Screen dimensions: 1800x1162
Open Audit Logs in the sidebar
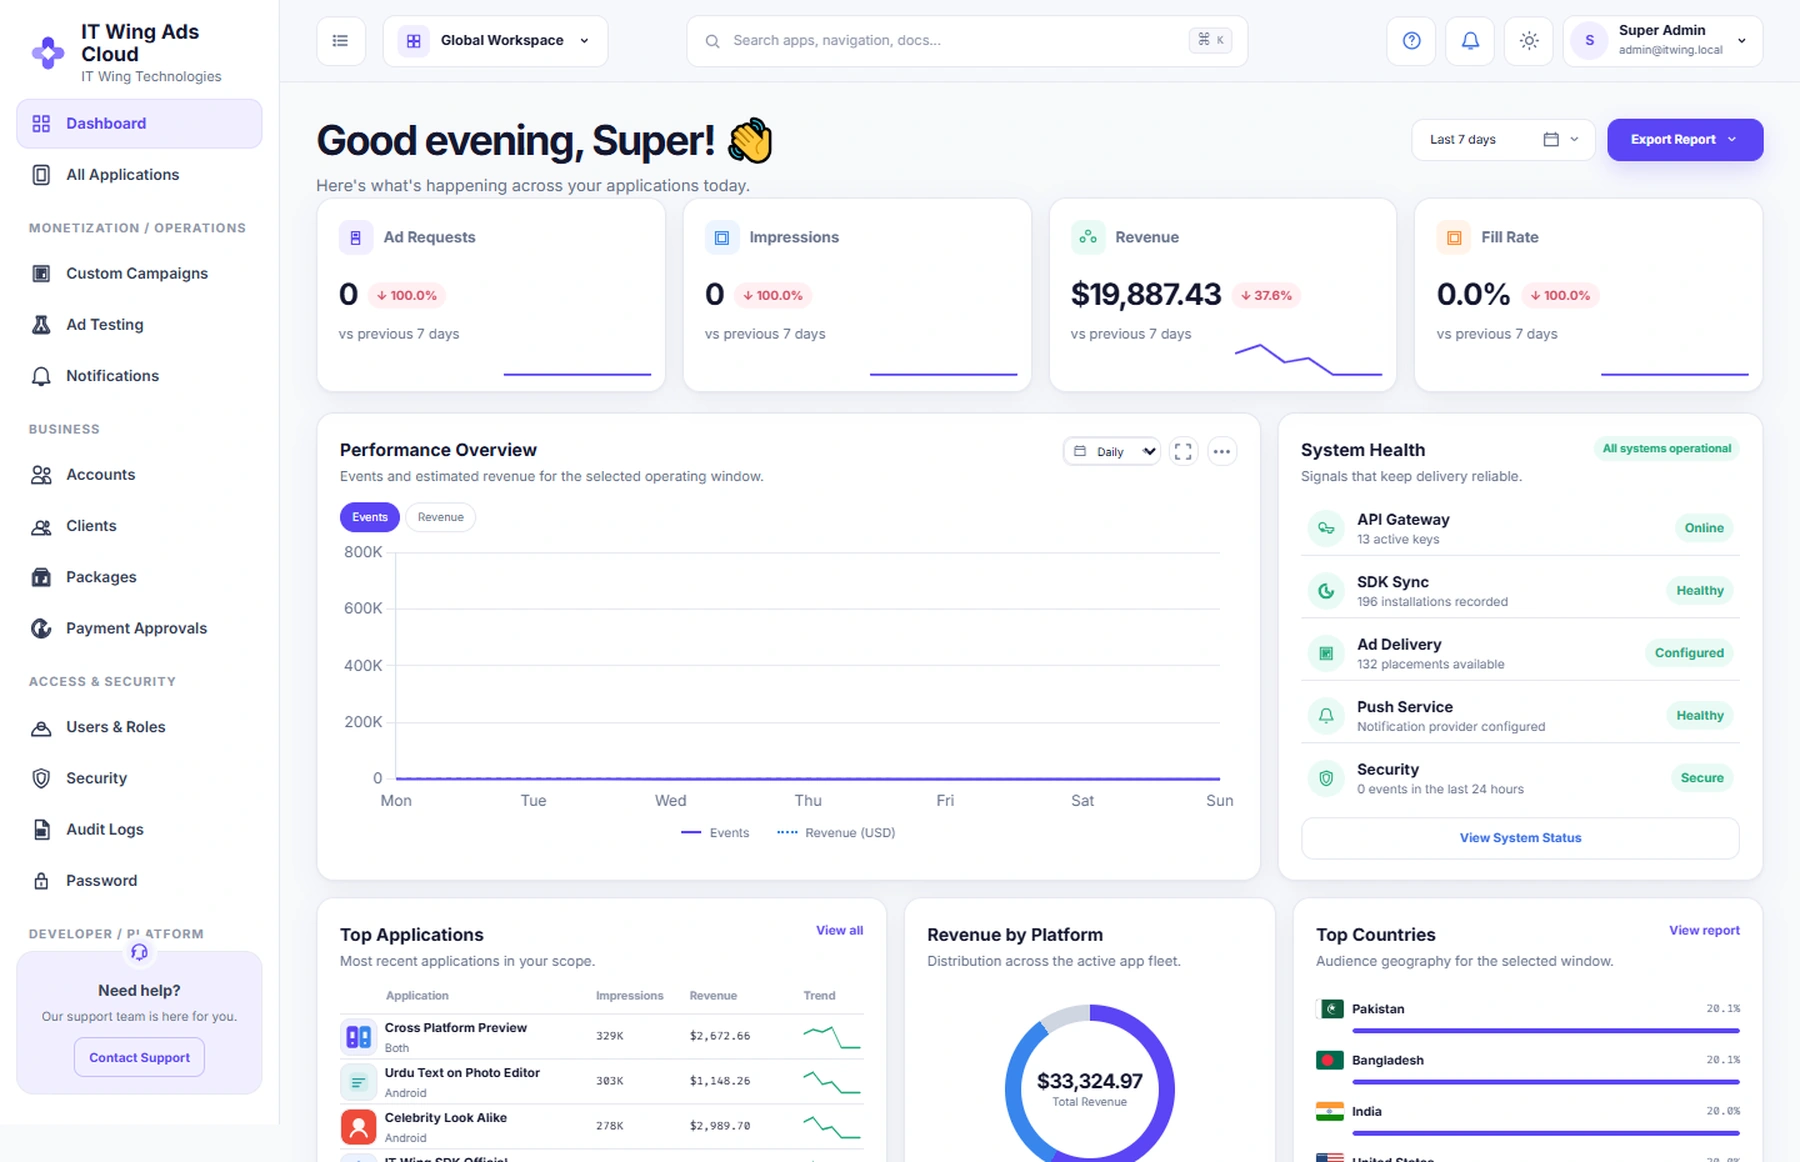point(139,830)
